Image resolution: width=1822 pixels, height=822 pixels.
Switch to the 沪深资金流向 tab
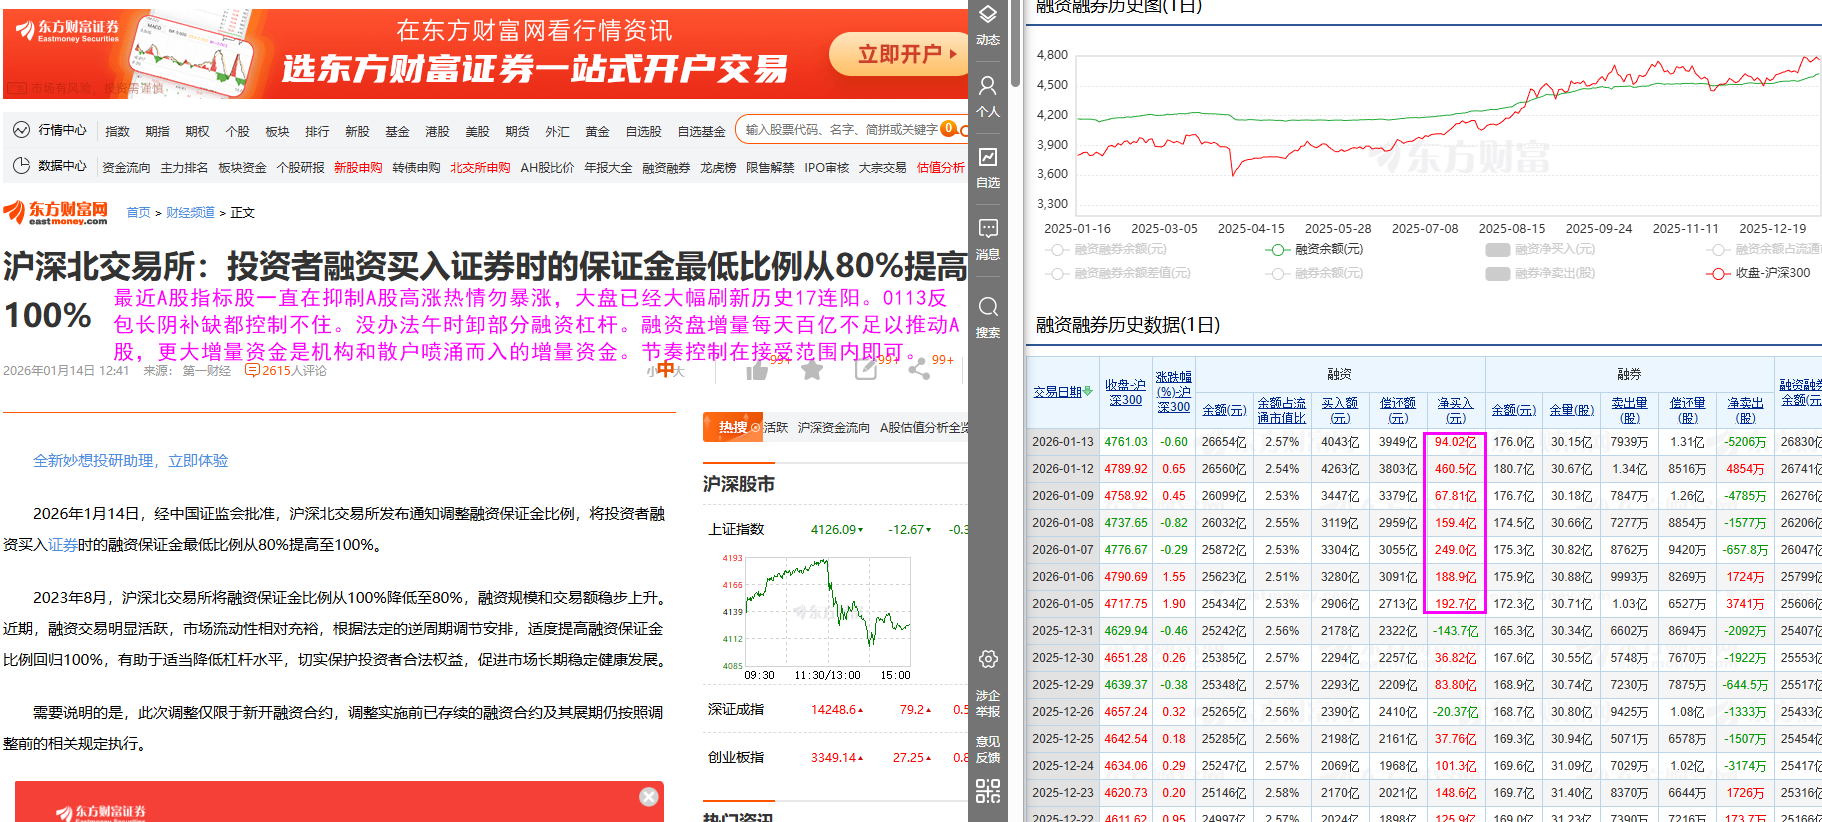(834, 427)
